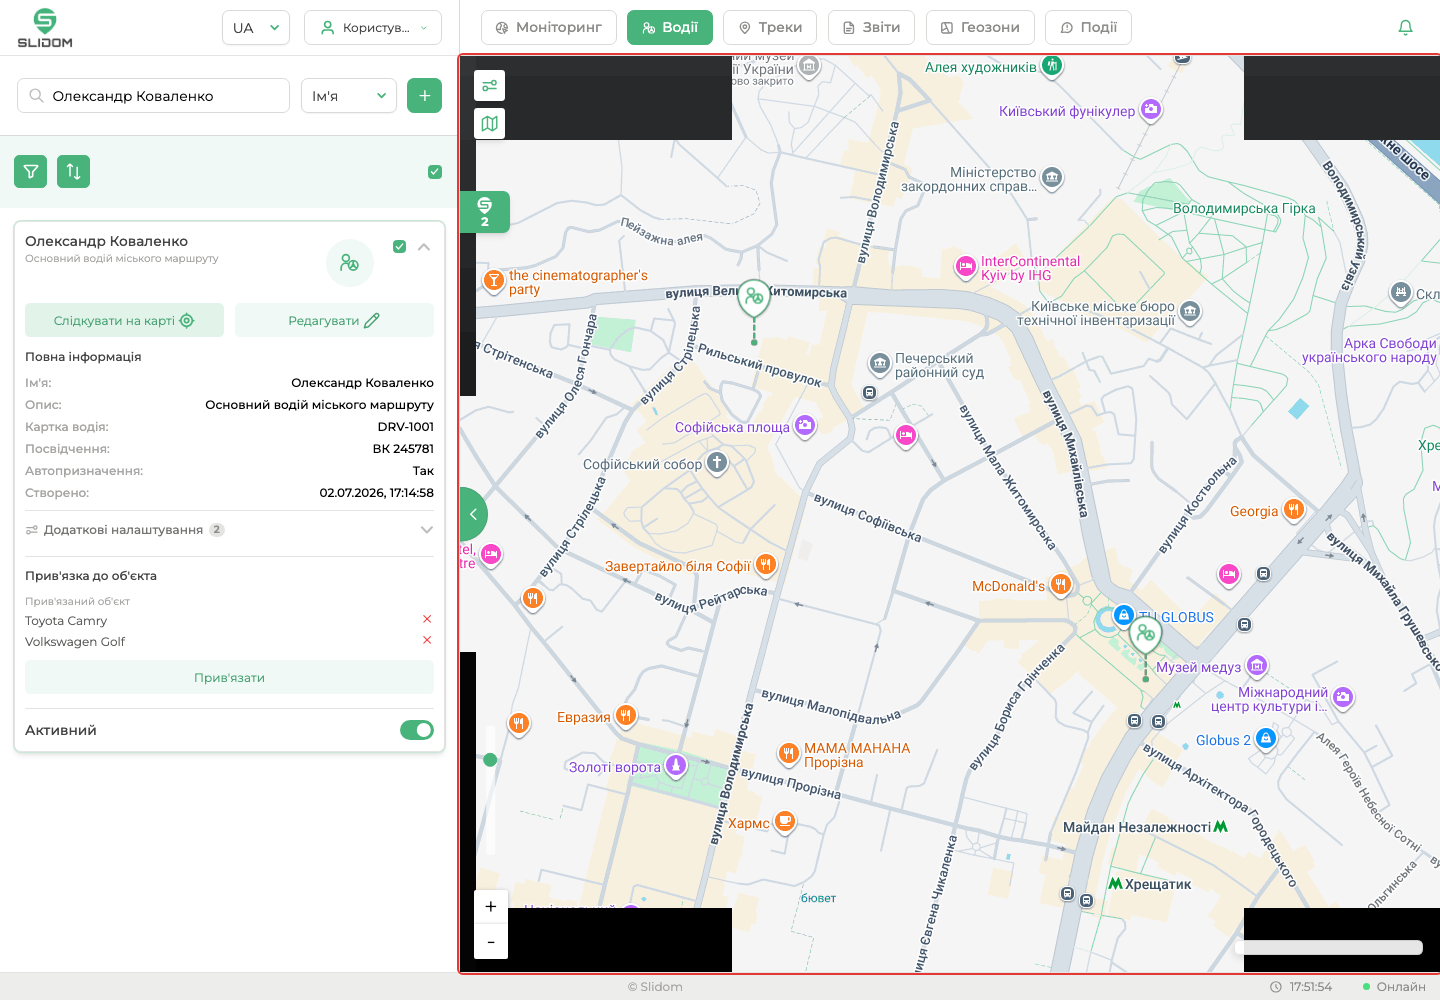Viewport: 1440px width, 1000px height.
Task: Click driver marker near TU GLOBUS
Action: 1146,634
